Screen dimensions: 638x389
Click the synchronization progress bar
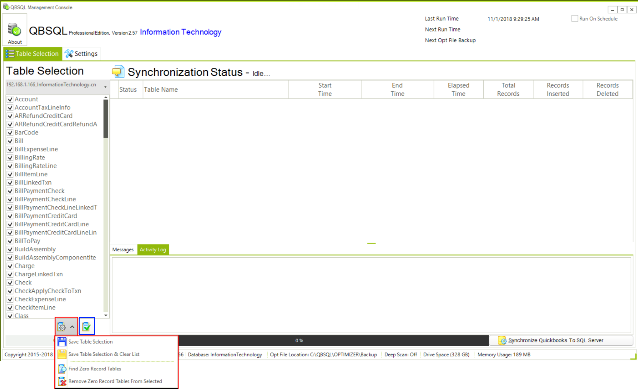(299, 340)
